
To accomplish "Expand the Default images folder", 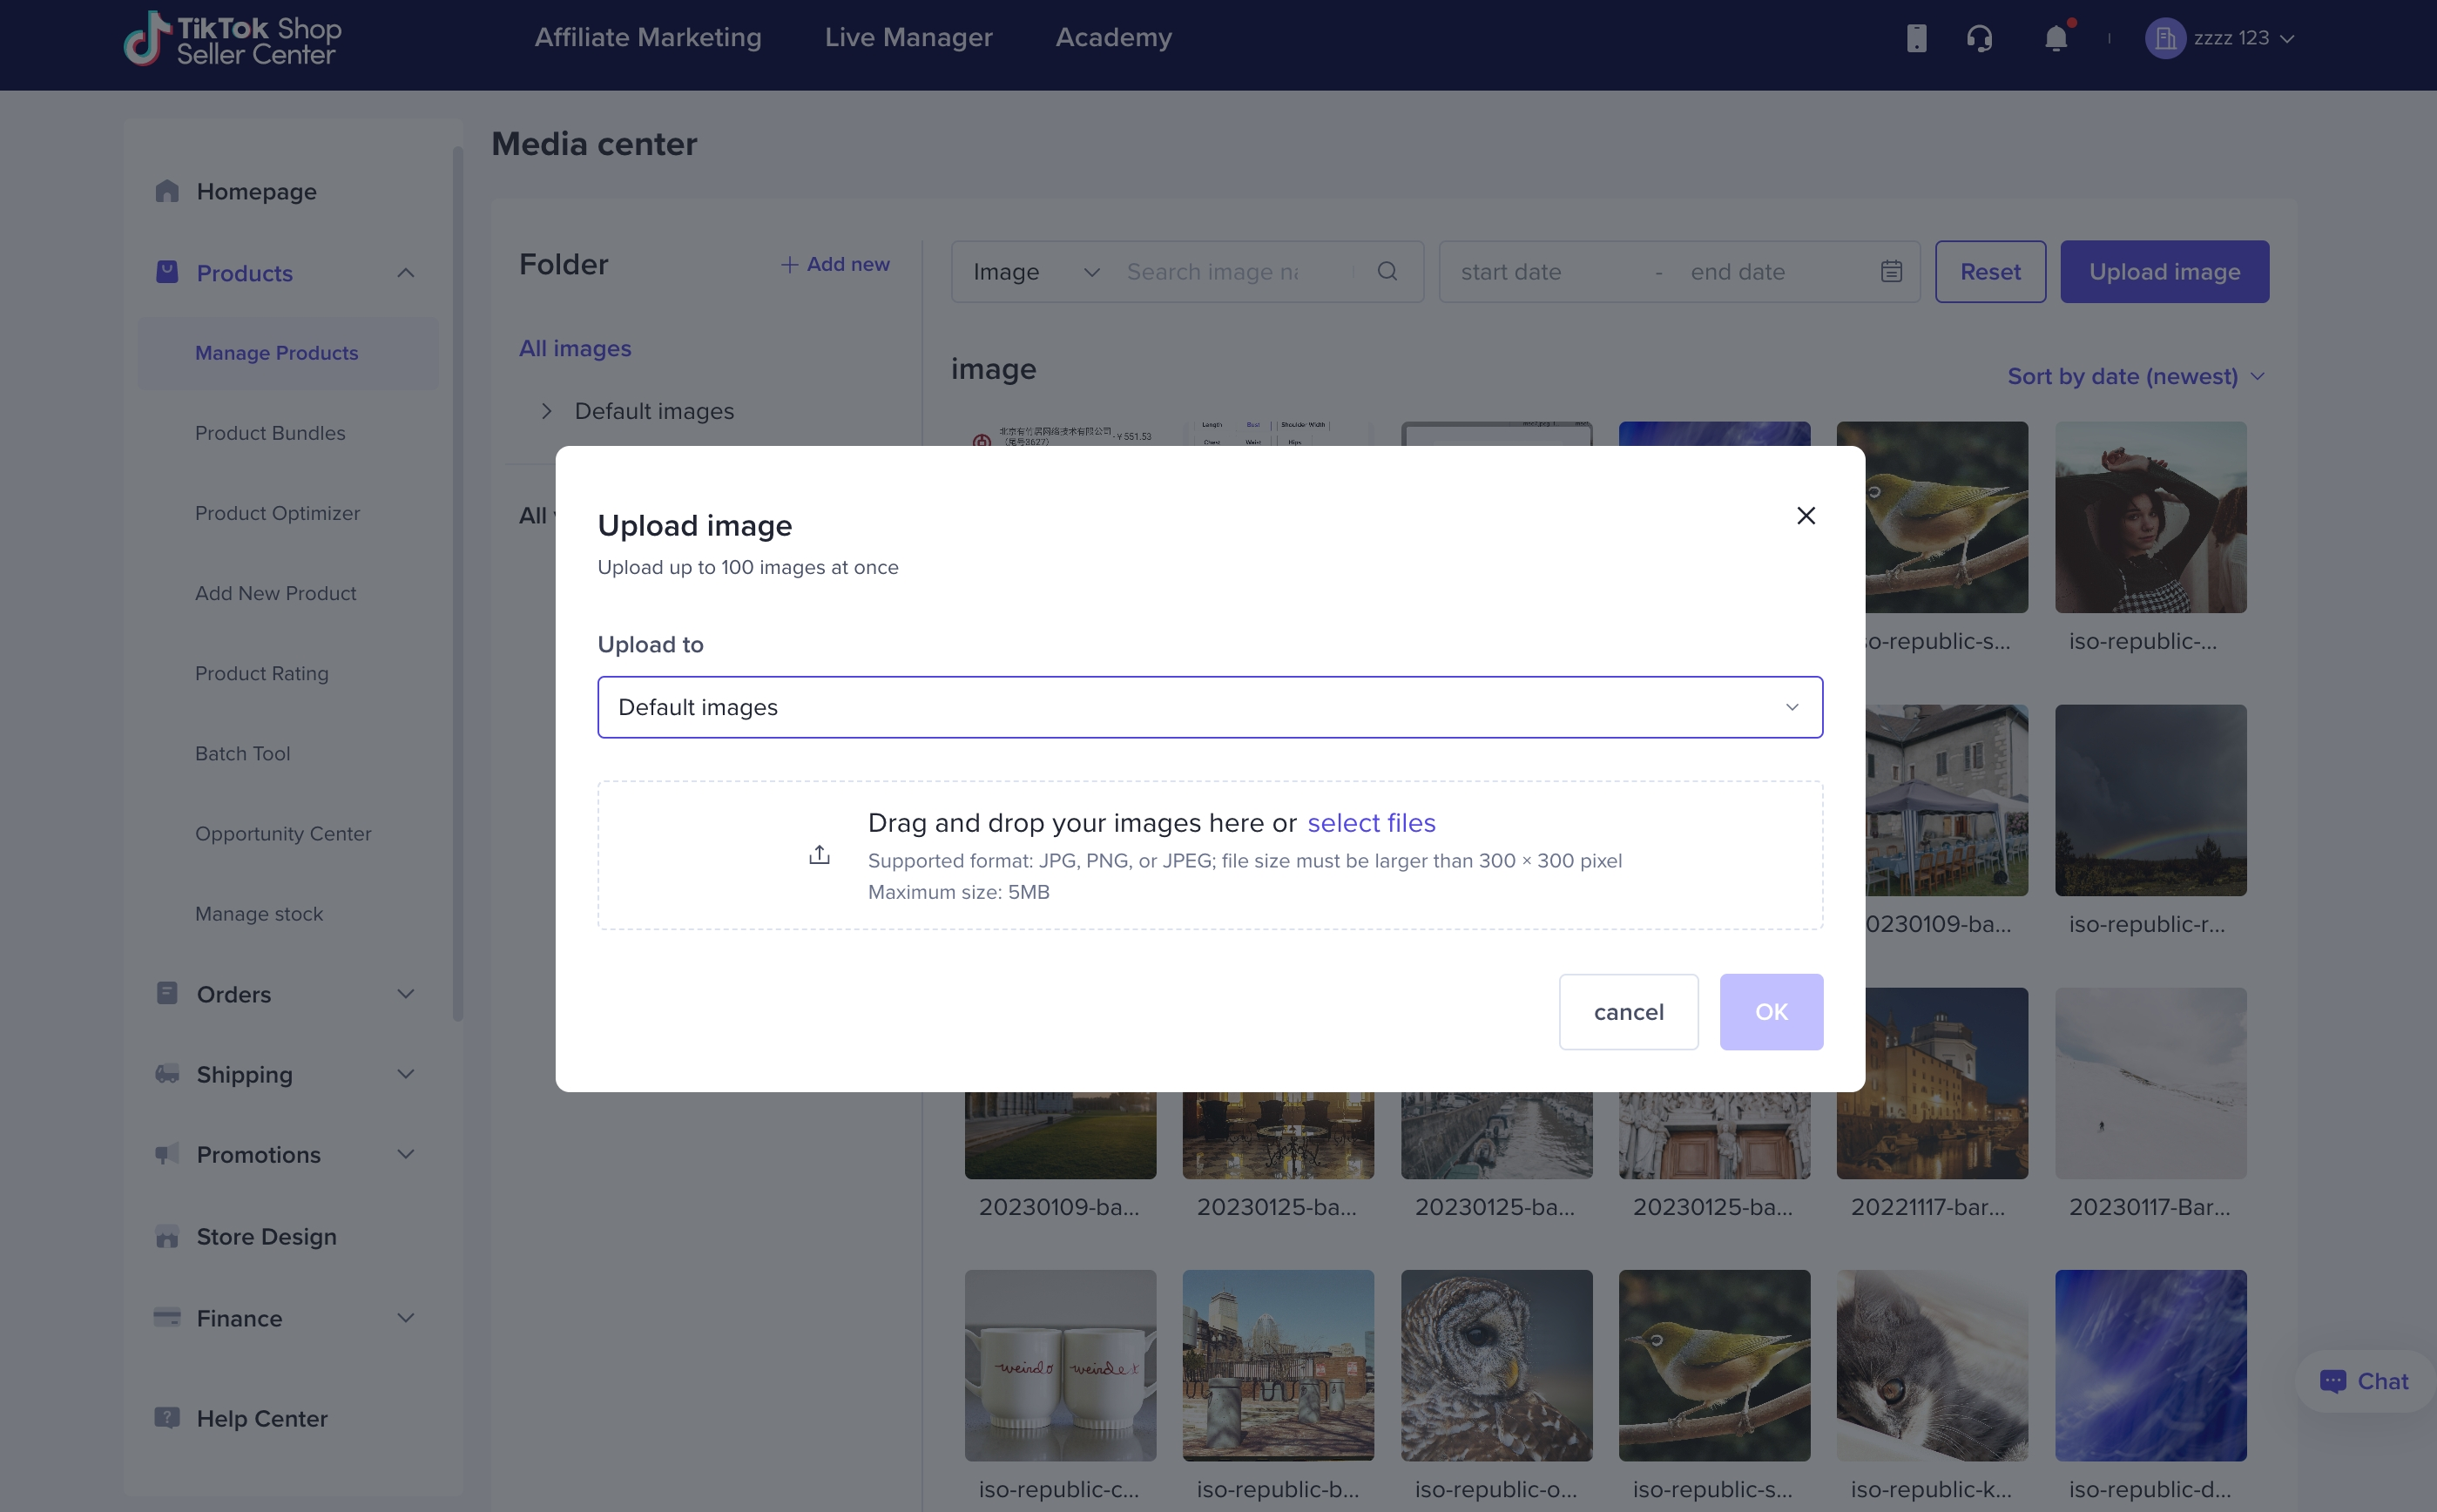I will point(546,411).
